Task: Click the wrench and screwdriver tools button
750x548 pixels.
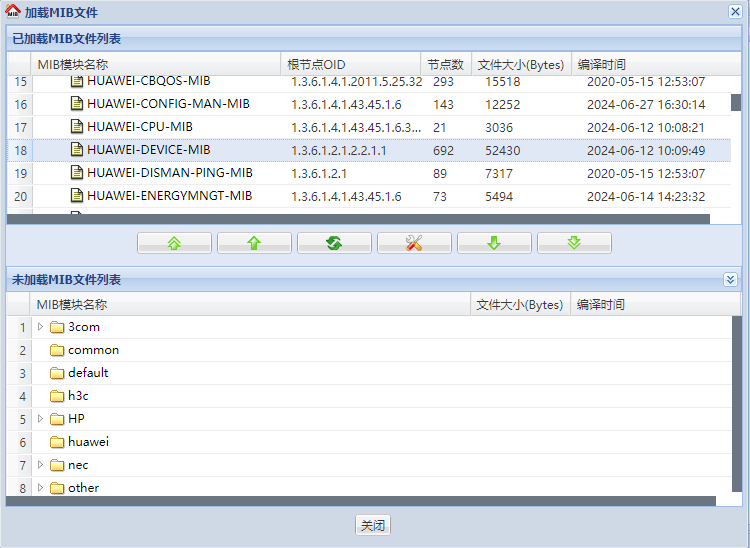Action: [414, 243]
